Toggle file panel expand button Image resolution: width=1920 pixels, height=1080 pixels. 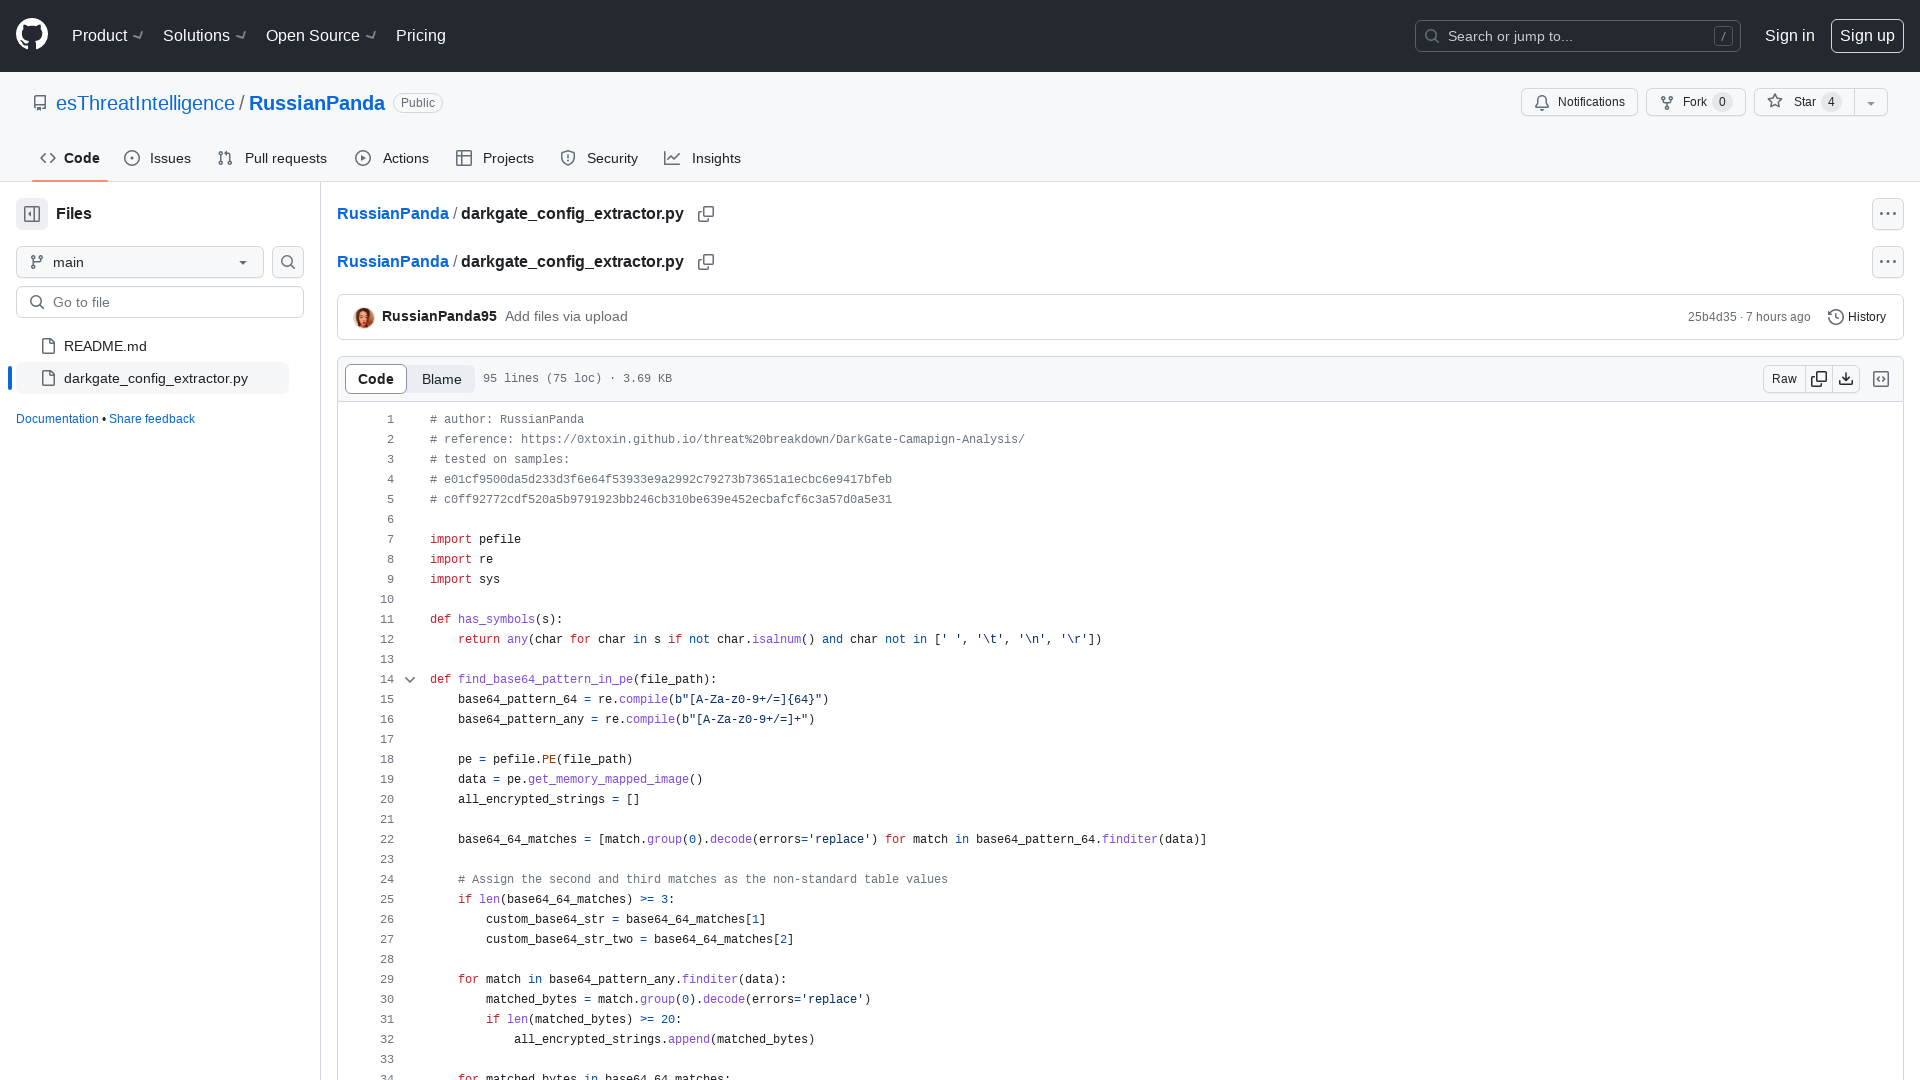pyautogui.click(x=32, y=214)
